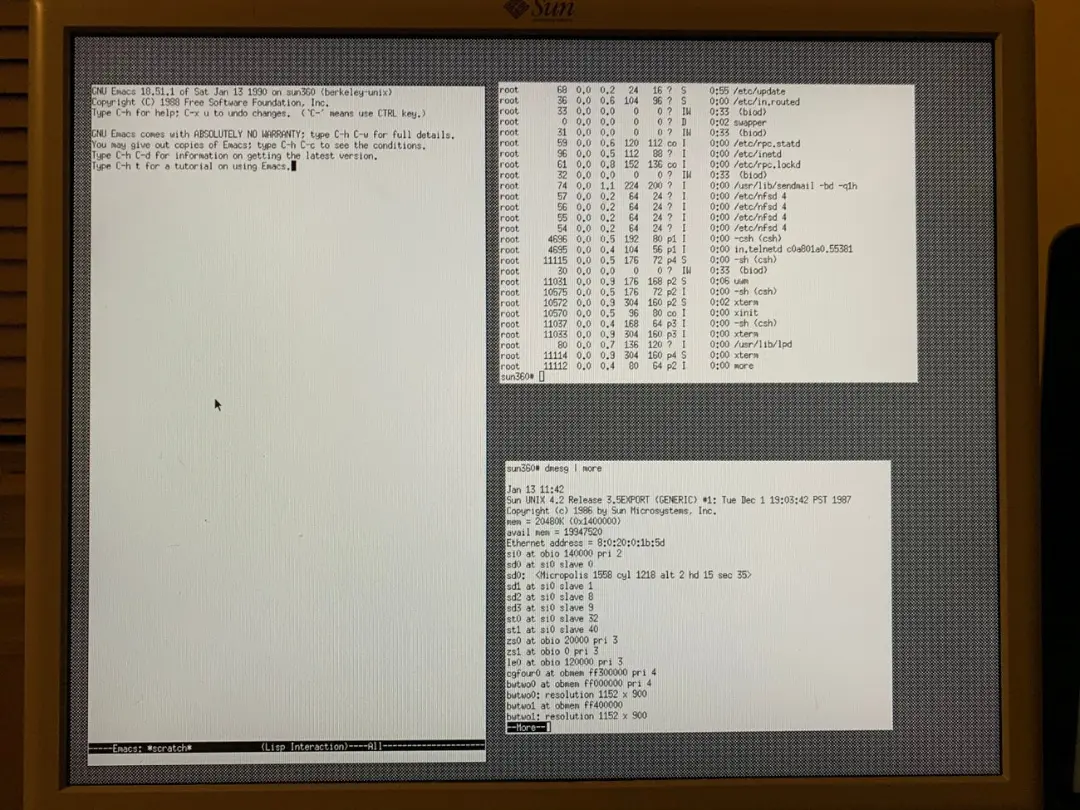1080x810 pixels.
Task: Click the 'Jan 13 11:42' timestamp line
Action: (535, 490)
